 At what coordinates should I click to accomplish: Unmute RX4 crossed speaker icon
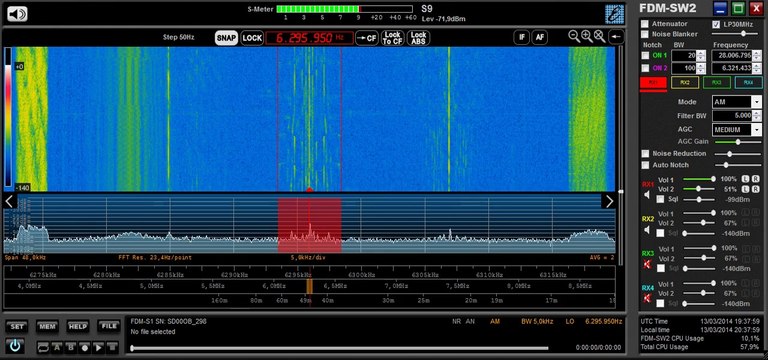pyautogui.click(x=648, y=298)
